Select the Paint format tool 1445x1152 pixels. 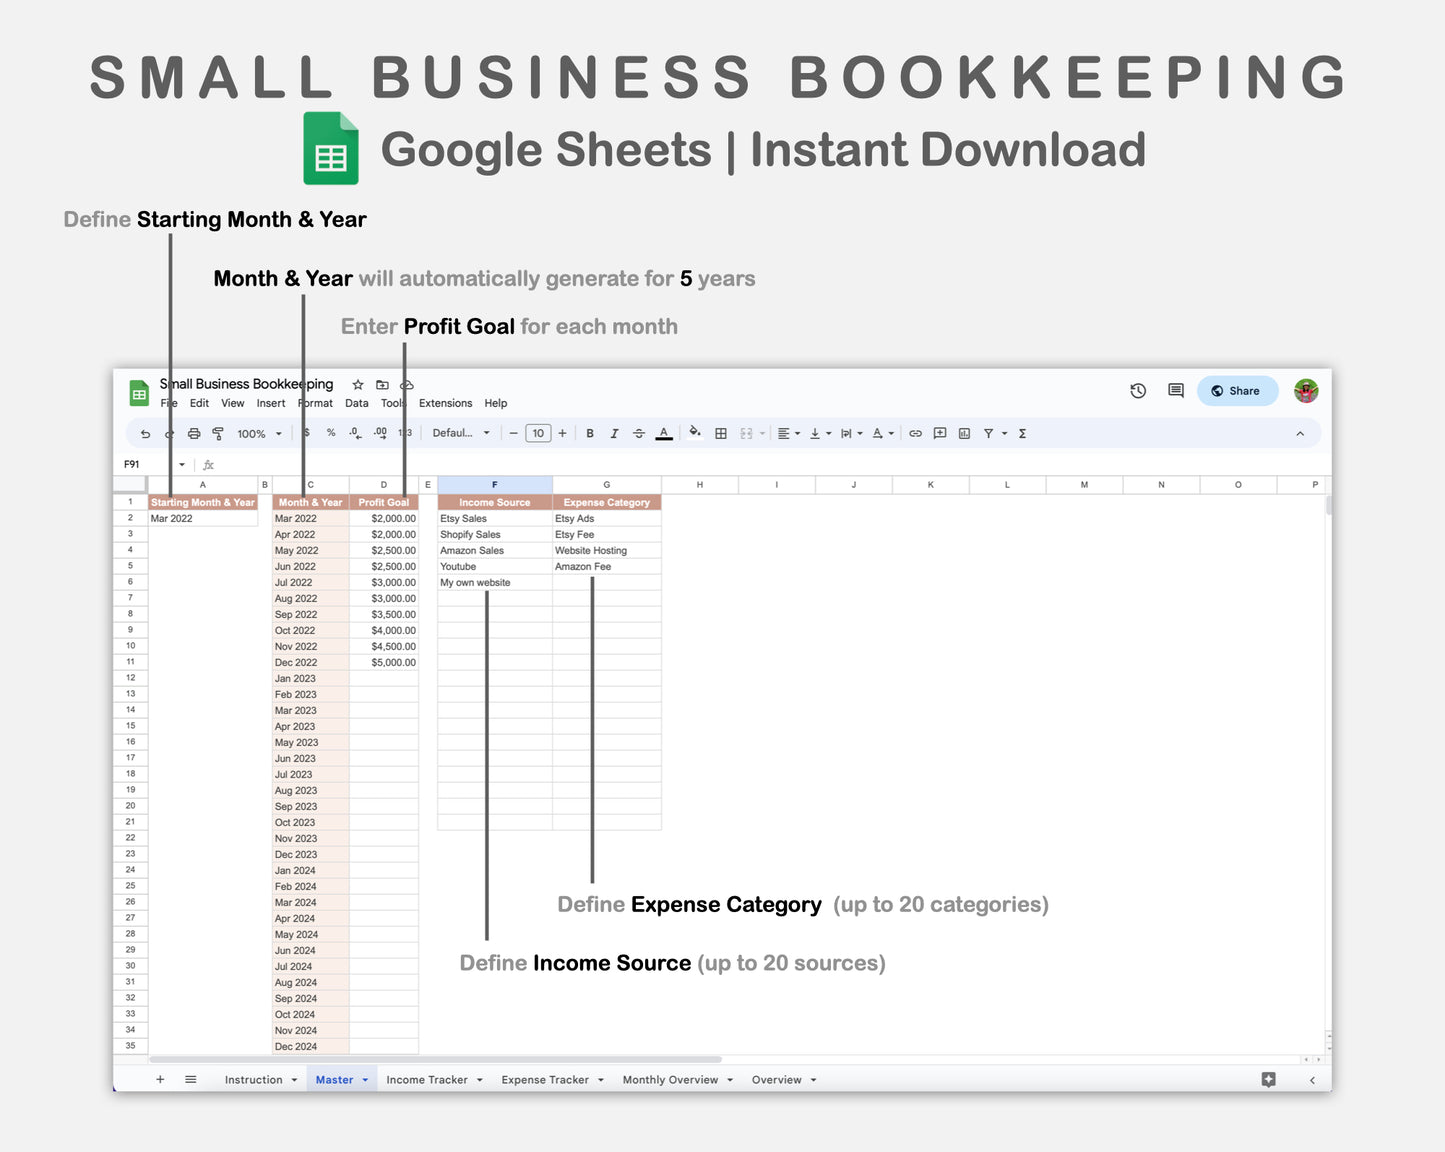217,433
